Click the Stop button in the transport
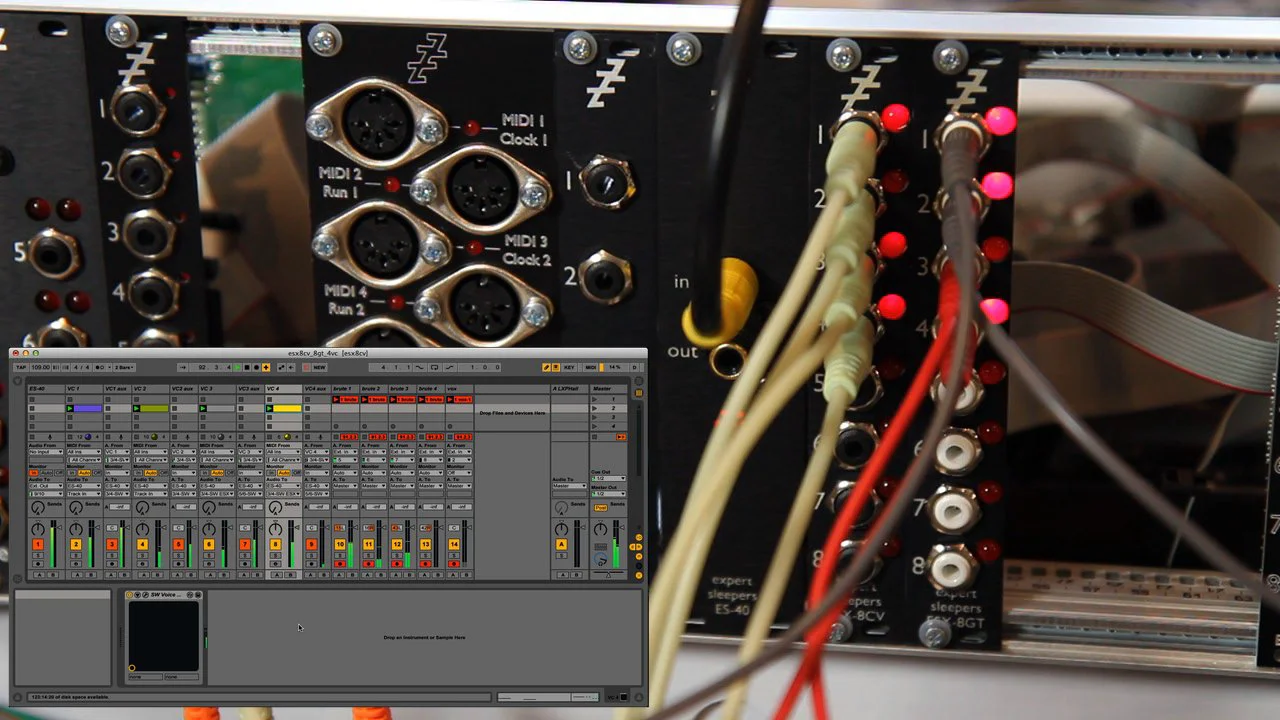1280x720 pixels. [x=247, y=367]
